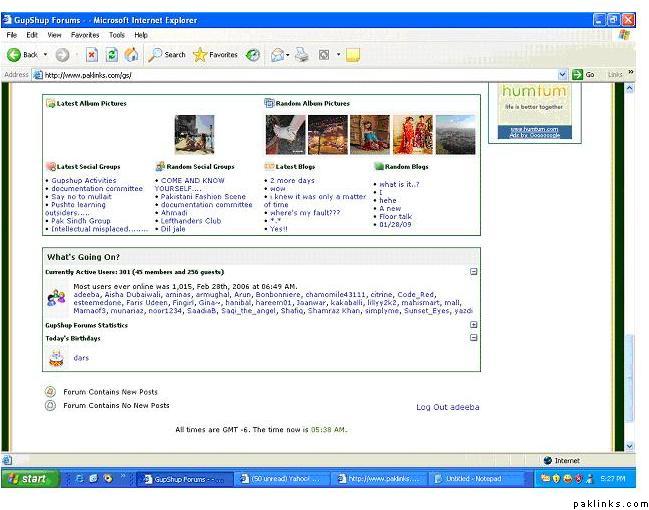
Task: Open the Gupshup Activities social group link
Action: tap(84, 181)
